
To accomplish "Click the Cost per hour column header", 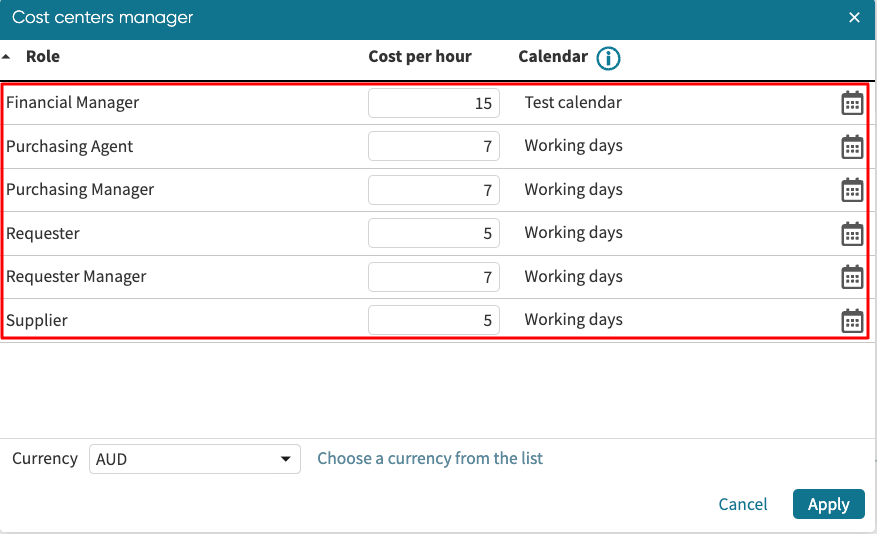I will (419, 57).
